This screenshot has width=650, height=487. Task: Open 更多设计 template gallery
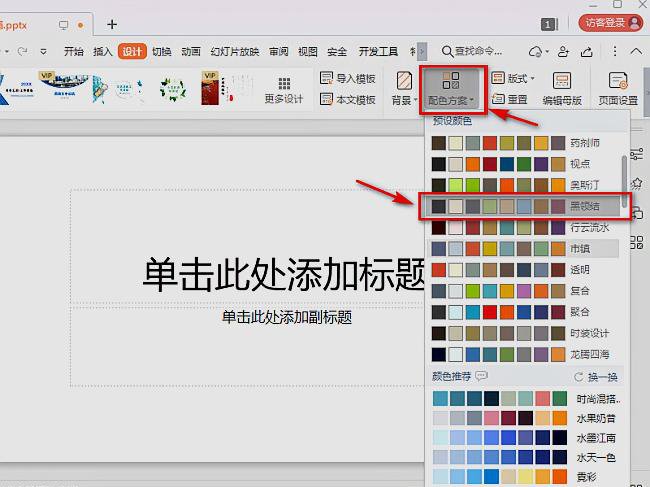[x=284, y=90]
